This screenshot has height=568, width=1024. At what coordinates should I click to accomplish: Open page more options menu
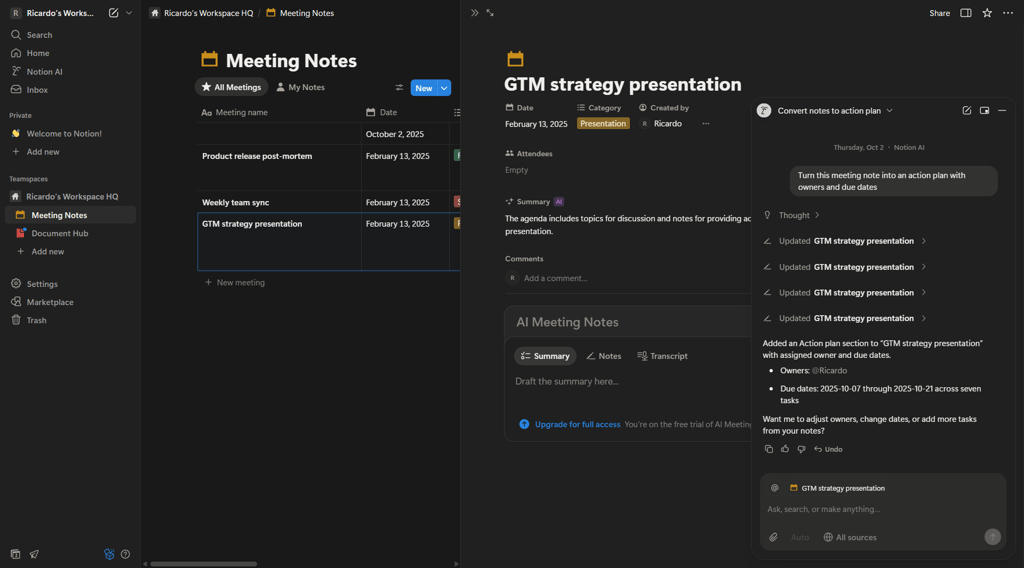[1008, 13]
